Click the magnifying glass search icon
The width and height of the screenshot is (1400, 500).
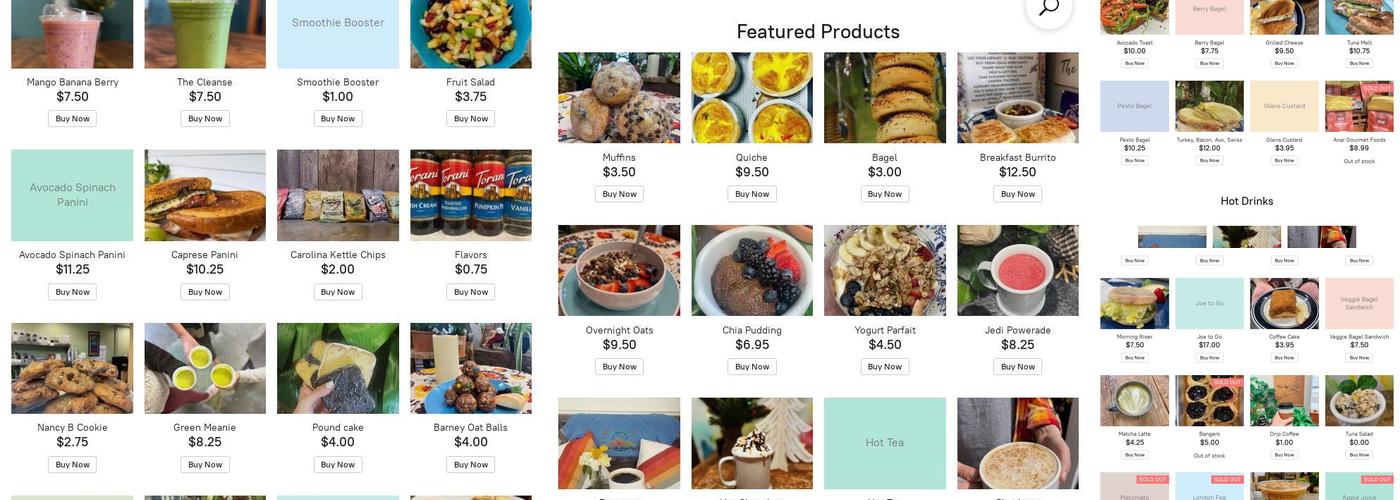pos(1048,8)
